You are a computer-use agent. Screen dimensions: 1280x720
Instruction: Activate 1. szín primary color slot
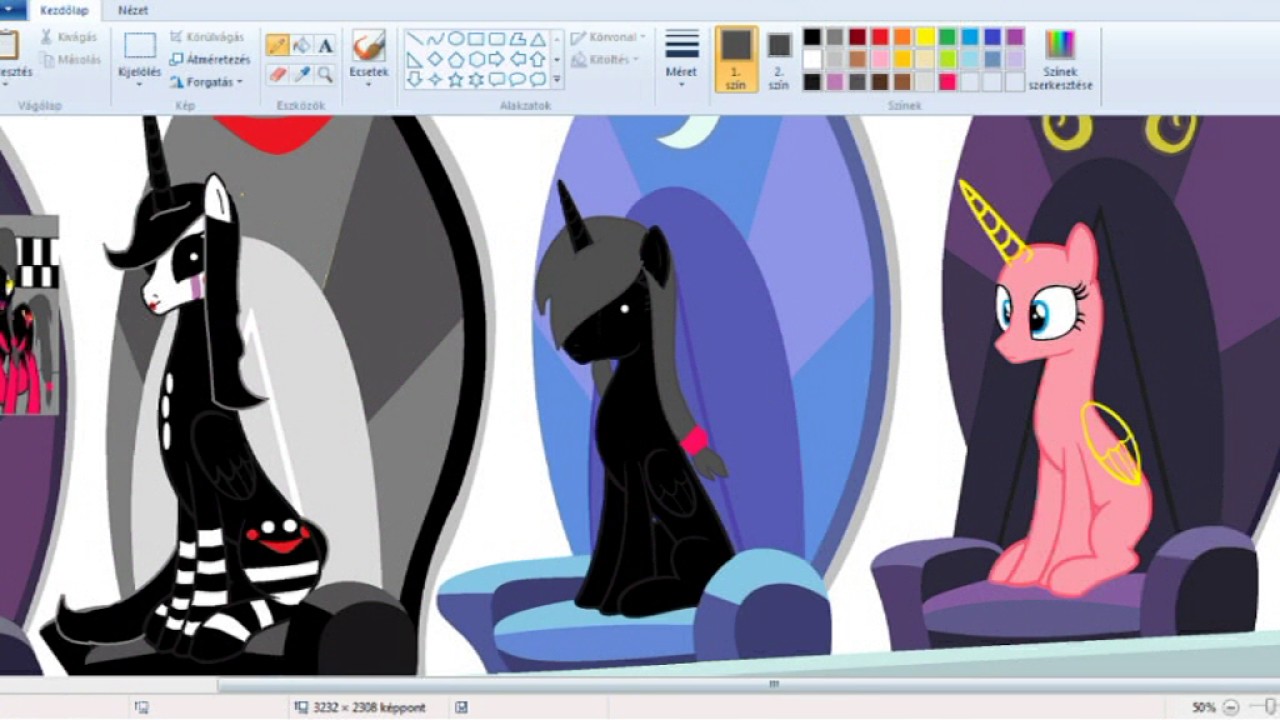[x=736, y=59]
